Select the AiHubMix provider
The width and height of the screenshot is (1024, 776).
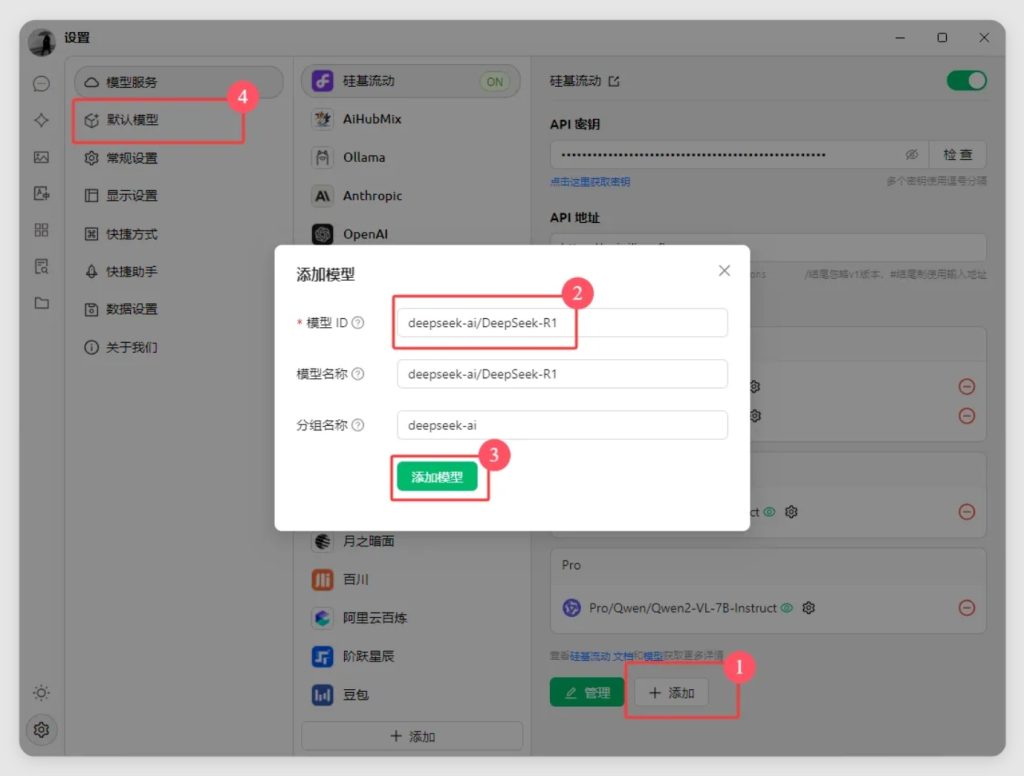(410, 119)
